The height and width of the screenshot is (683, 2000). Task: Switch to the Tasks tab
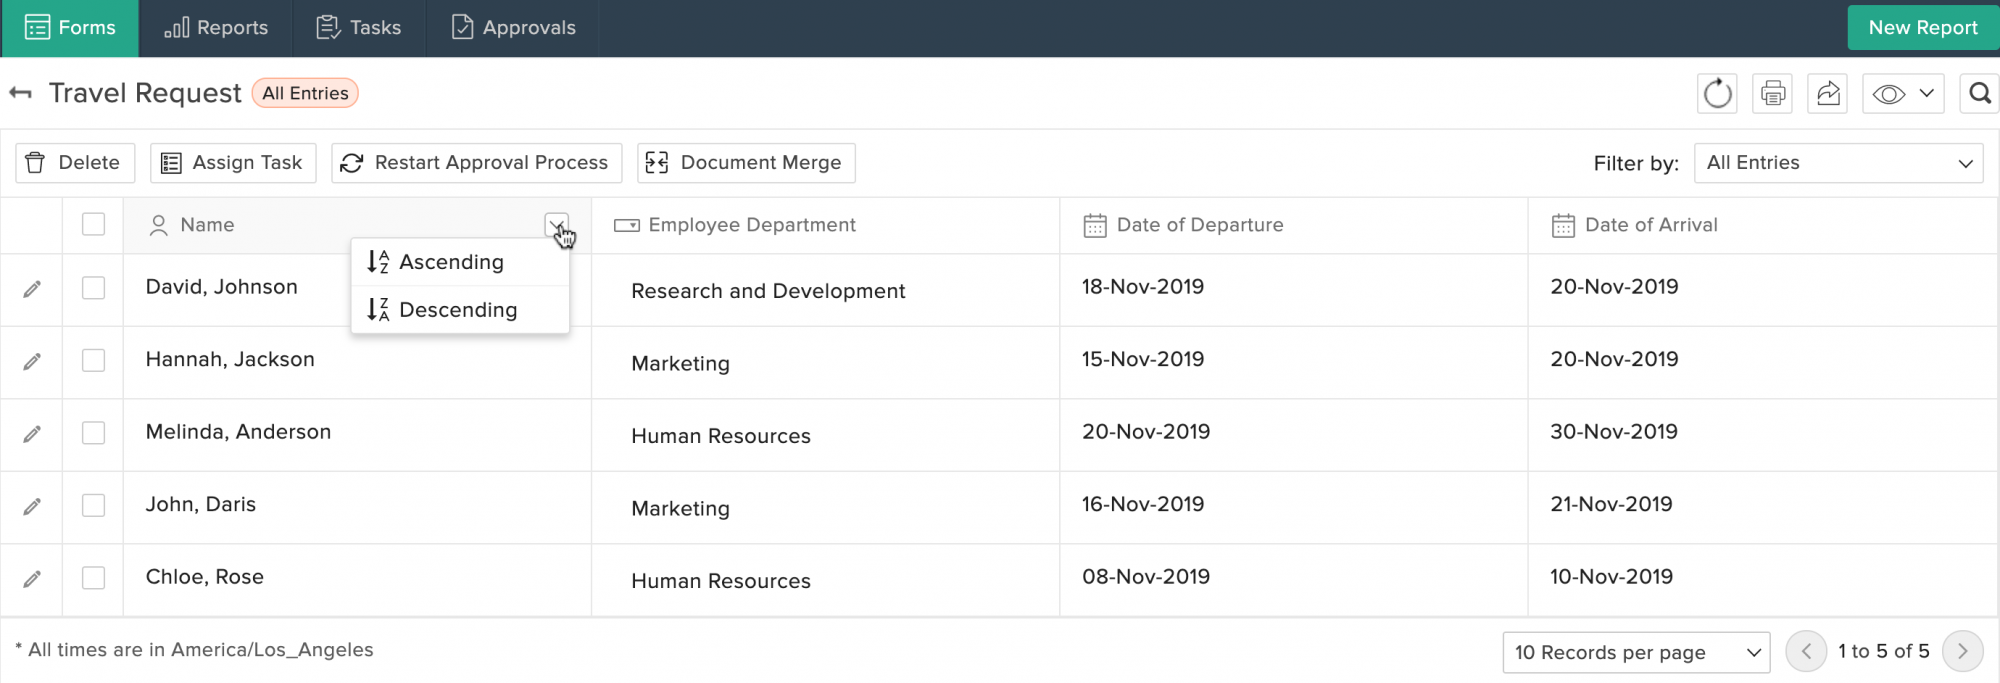click(359, 28)
